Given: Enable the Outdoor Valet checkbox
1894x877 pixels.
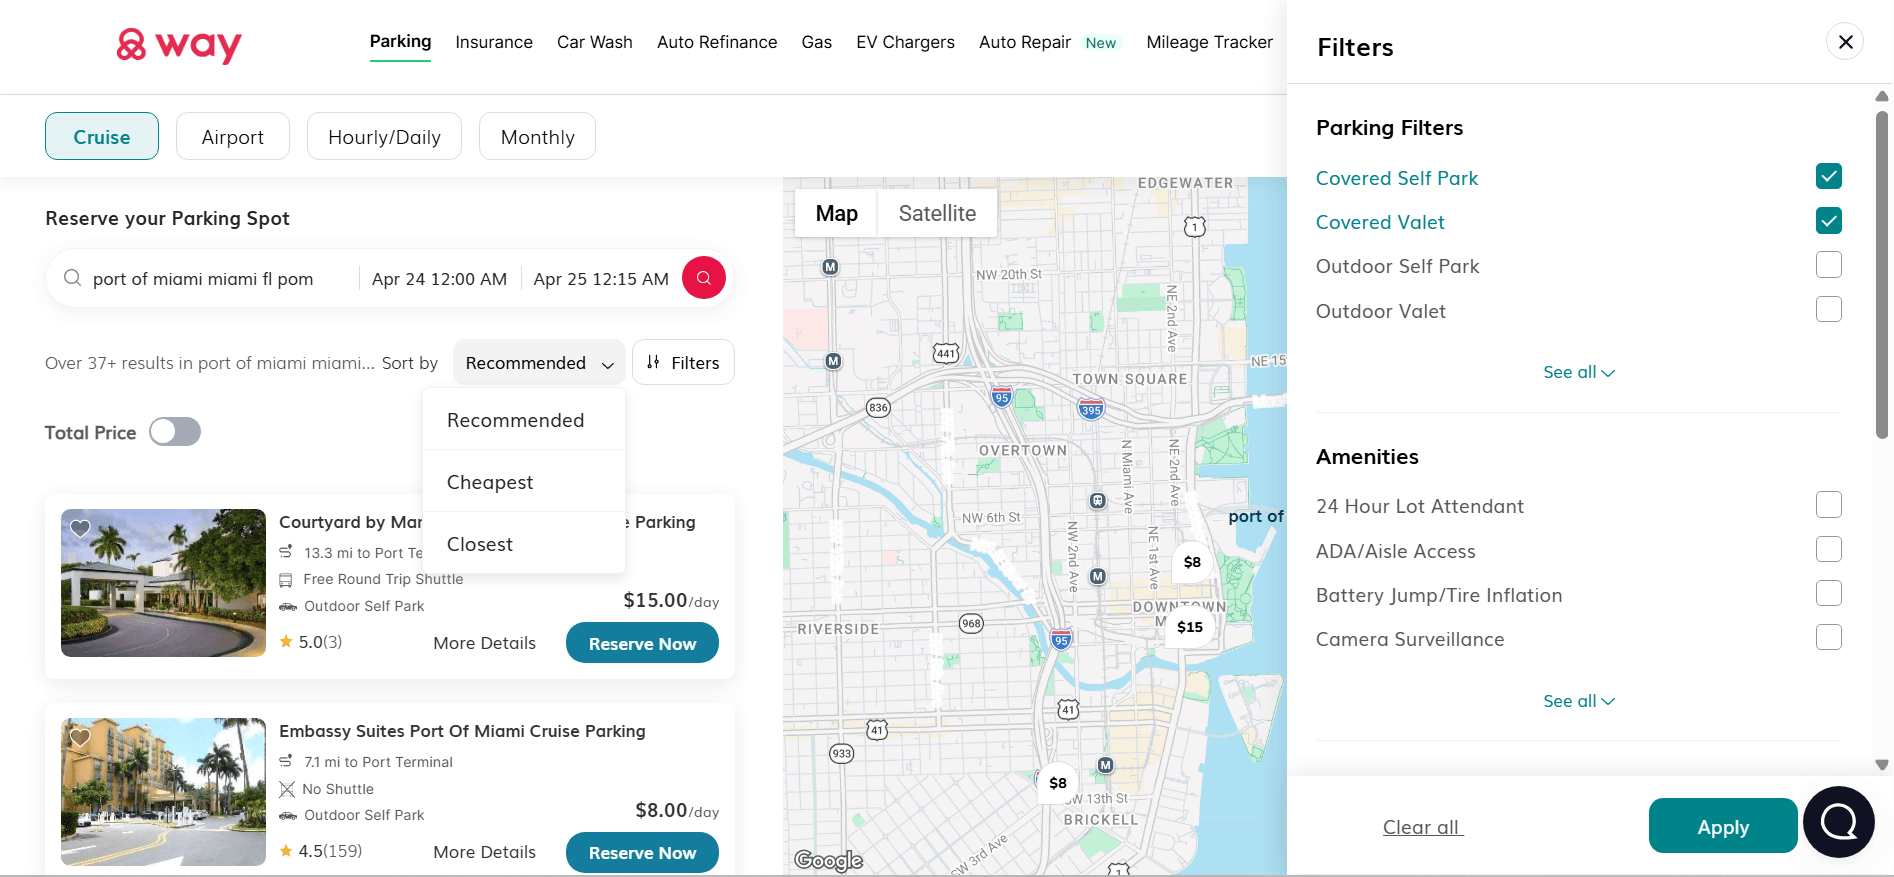Looking at the screenshot, I should pyautogui.click(x=1828, y=310).
